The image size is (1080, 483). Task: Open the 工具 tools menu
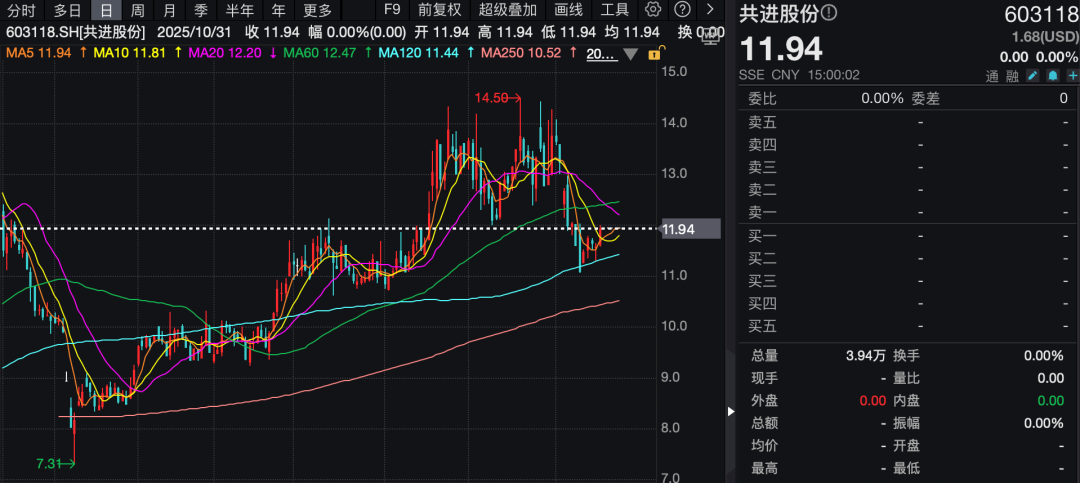pyautogui.click(x=615, y=10)
